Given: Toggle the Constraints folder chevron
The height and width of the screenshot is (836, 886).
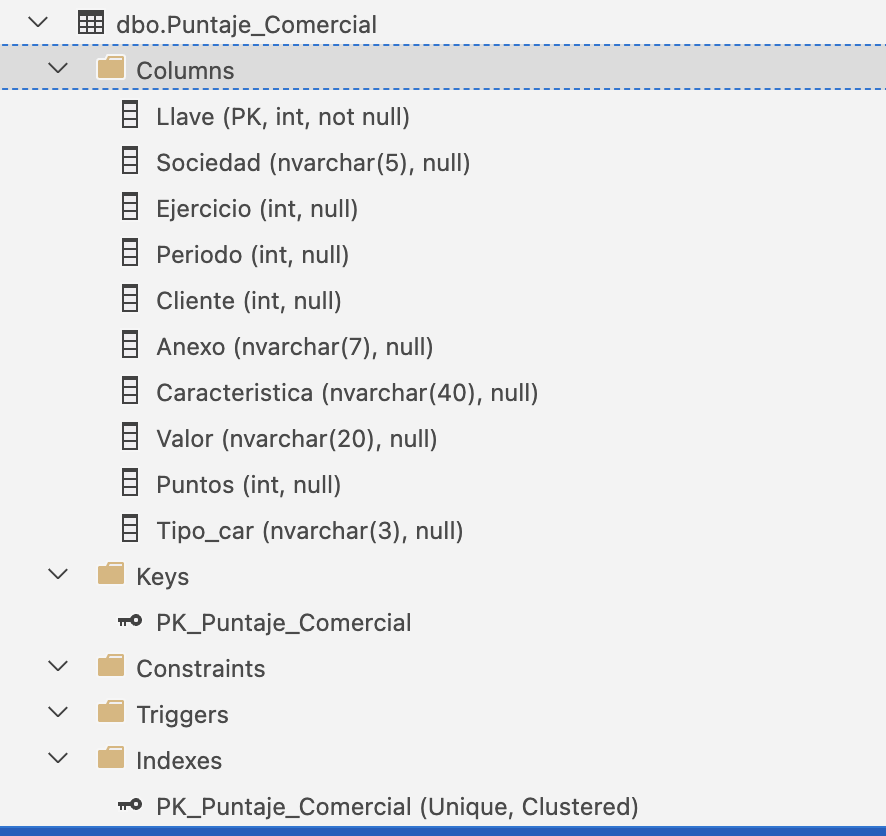Looking at the screenshot, I should [x=58, y=667].
